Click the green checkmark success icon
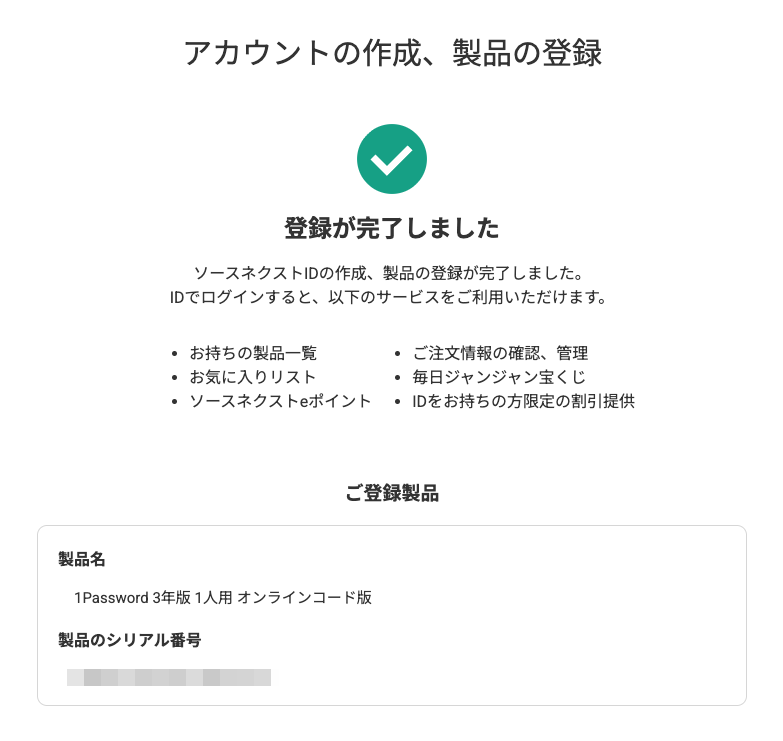Viewport: 783px width, 741px height. 392,159
